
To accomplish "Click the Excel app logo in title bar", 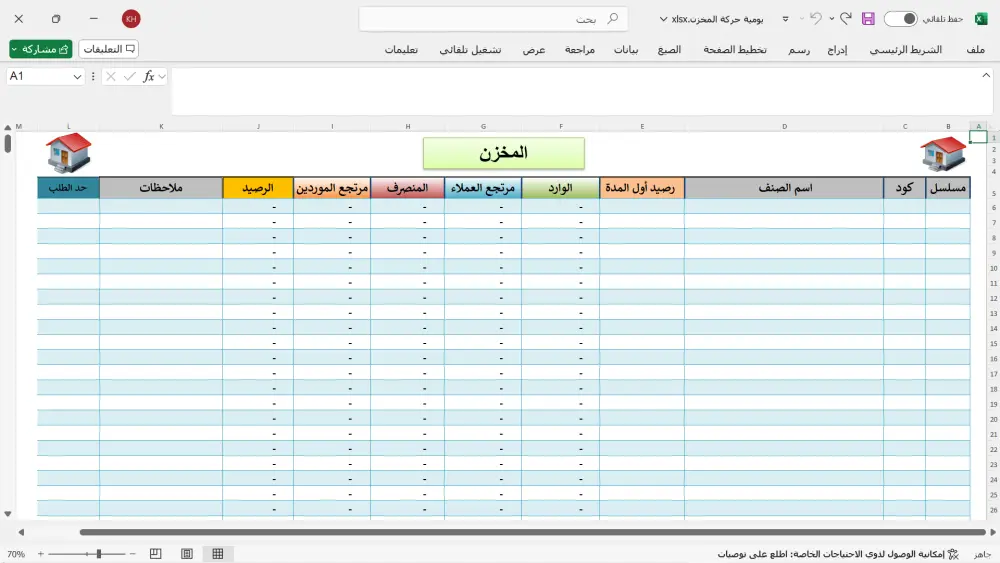I will pyautogui.click(x=981, y=19).
